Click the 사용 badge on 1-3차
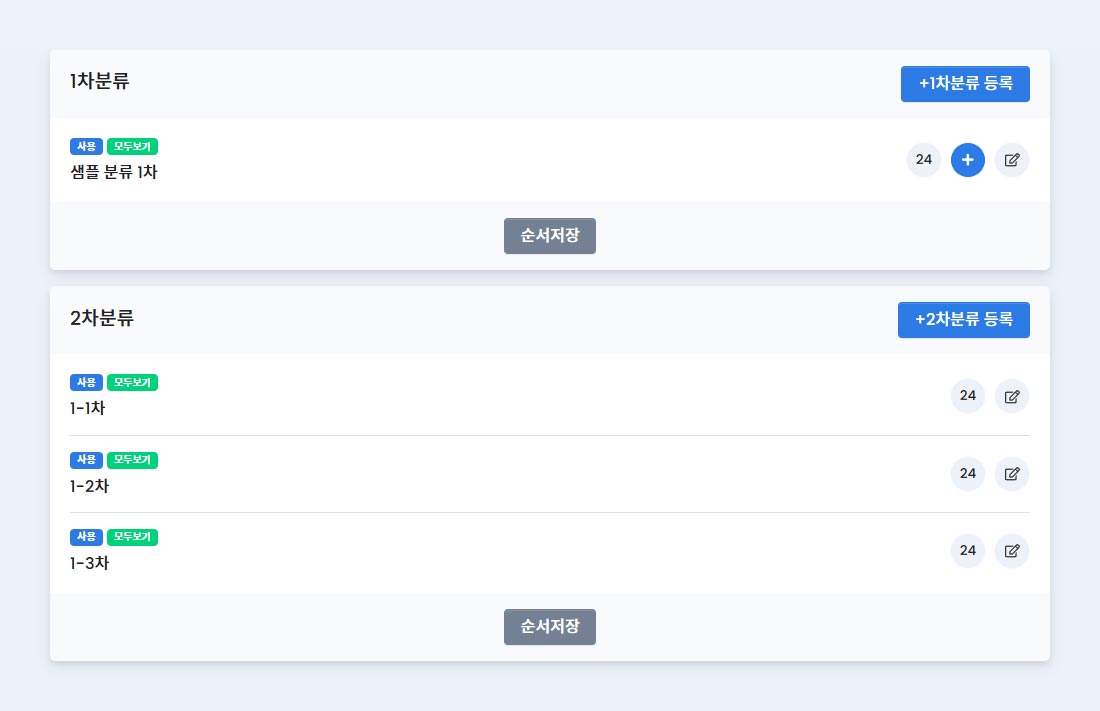 pos(86,537)
